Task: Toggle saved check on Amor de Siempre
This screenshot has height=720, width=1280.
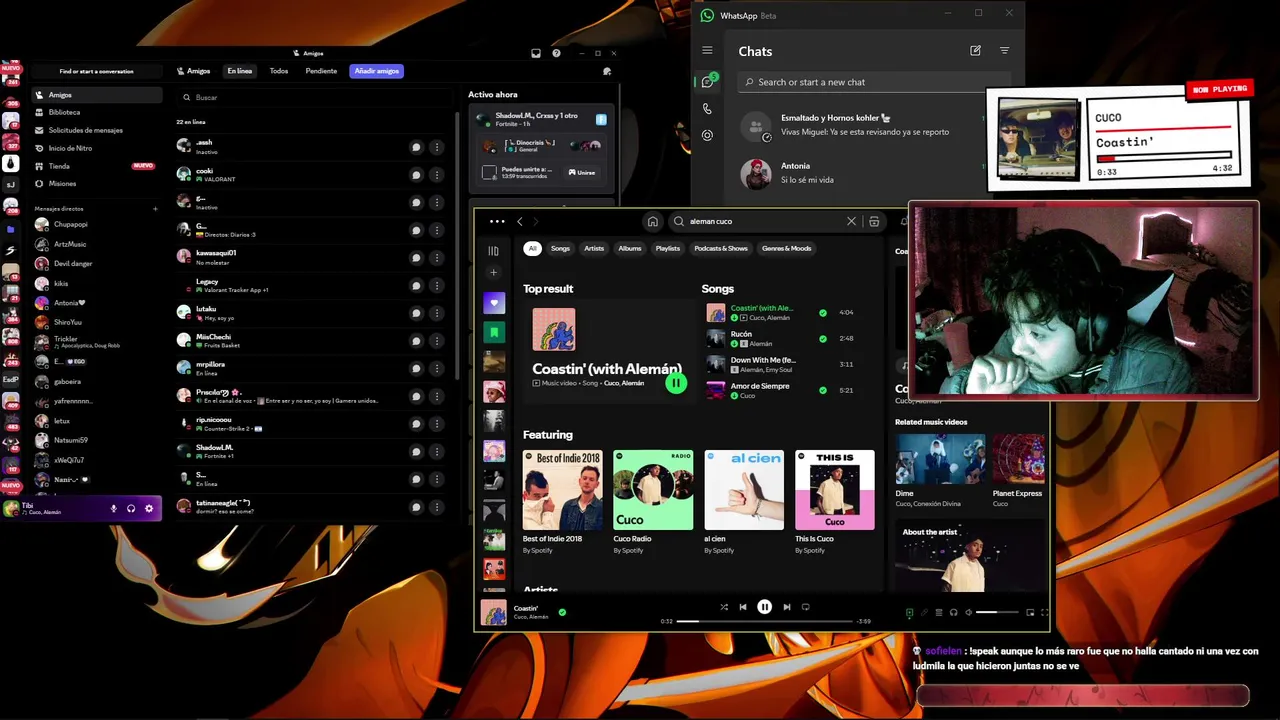Action: pos(823,390)
